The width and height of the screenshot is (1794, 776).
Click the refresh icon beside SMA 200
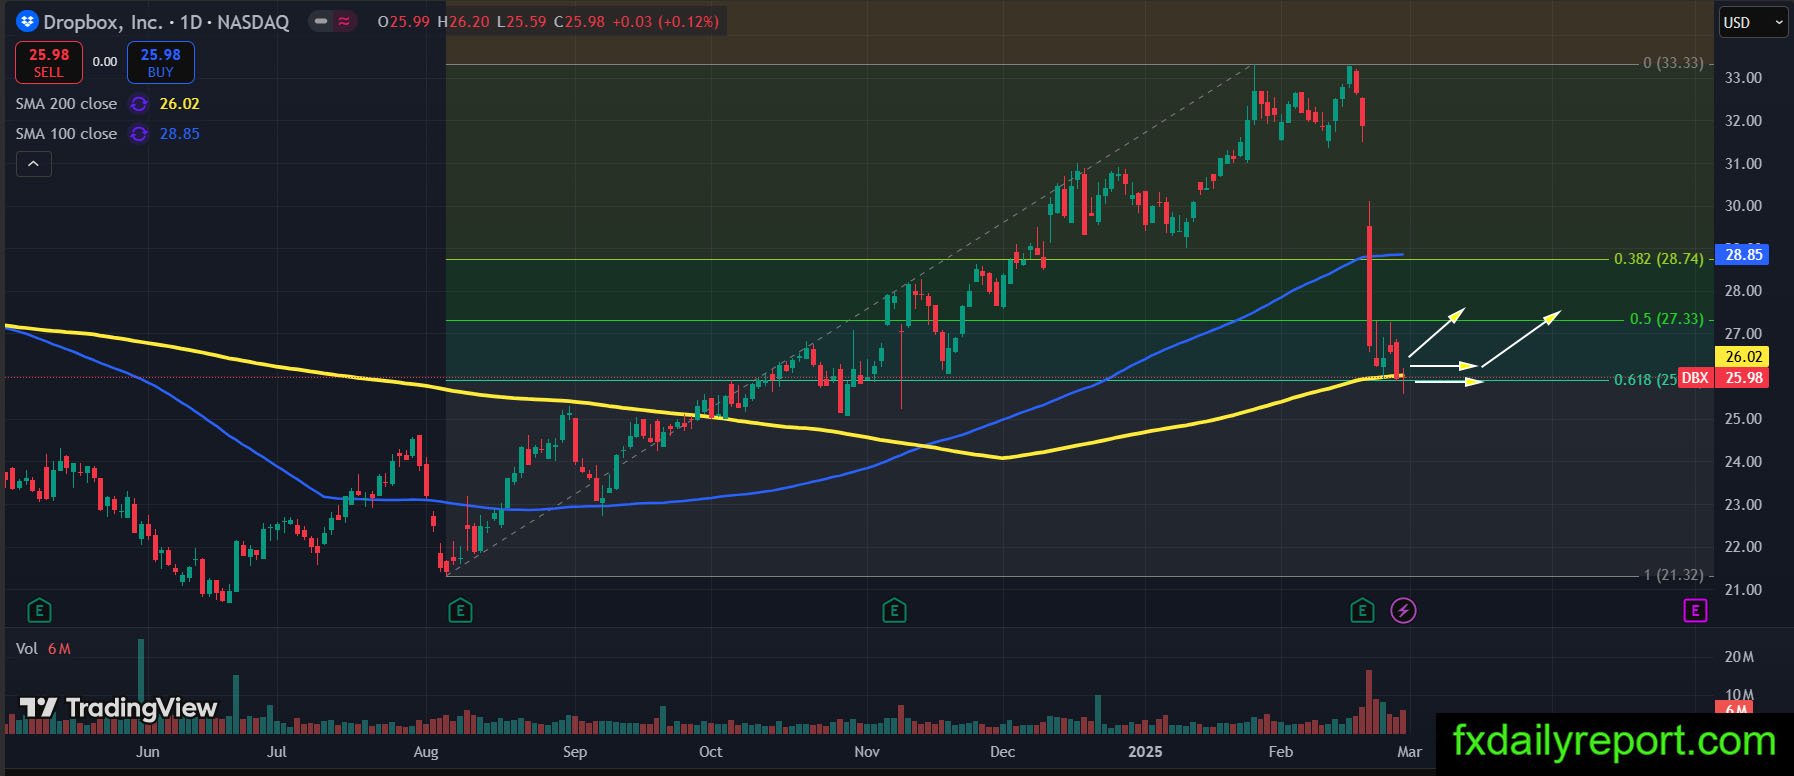[x=139, y=104]
